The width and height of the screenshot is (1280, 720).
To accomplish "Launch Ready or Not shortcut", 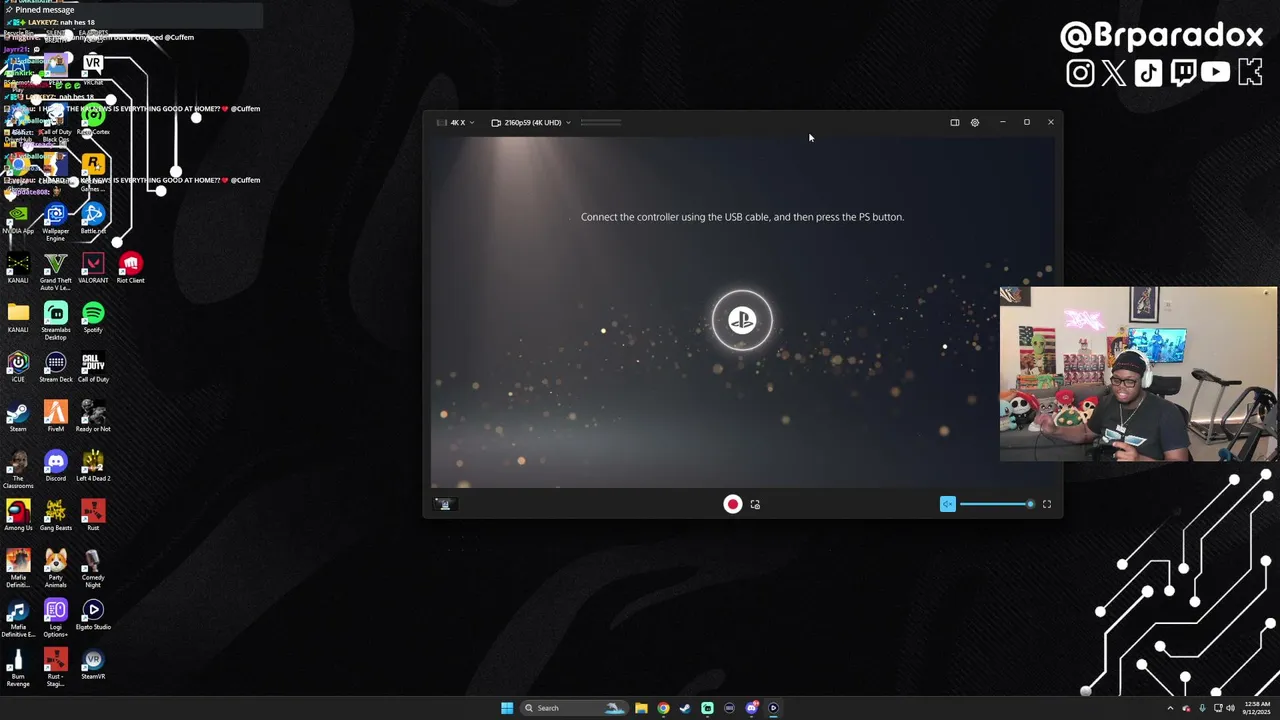I will click(x=93, y=417).
